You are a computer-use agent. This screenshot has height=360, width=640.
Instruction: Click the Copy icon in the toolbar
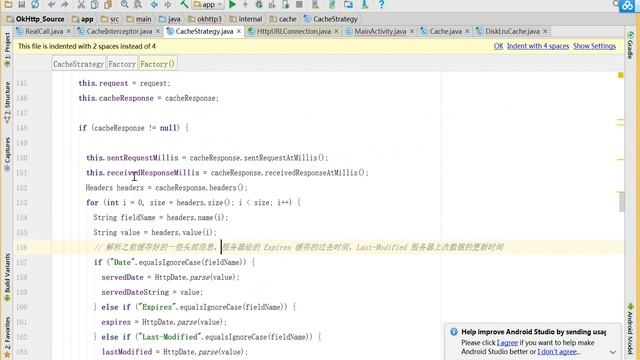pyautogui.click(x=94, y=4)
